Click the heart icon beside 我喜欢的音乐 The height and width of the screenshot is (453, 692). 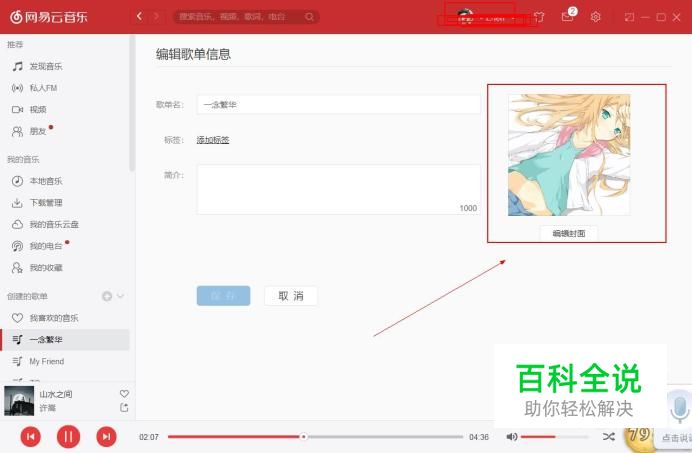[17, 318]
